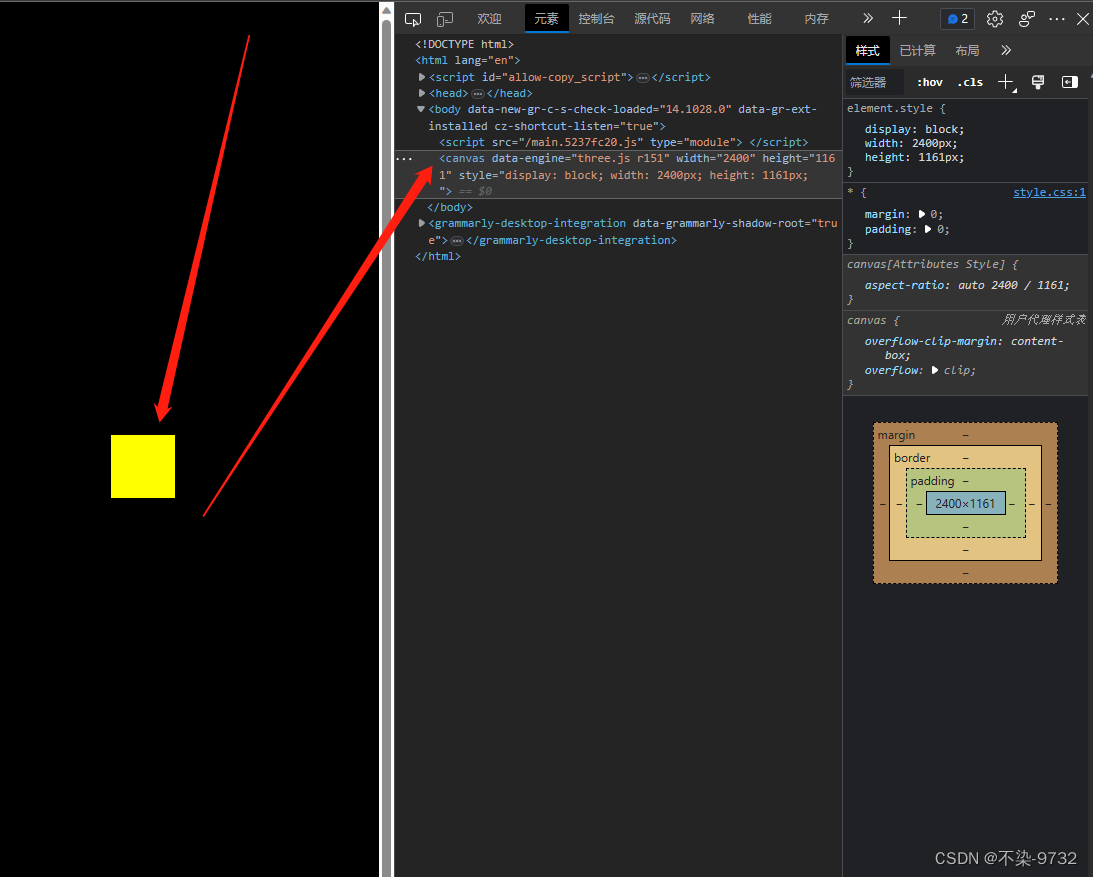Viewport: 1093px width, 877px height.
Task: Select the html lang="en" node
Action: [x=468, y=60]
